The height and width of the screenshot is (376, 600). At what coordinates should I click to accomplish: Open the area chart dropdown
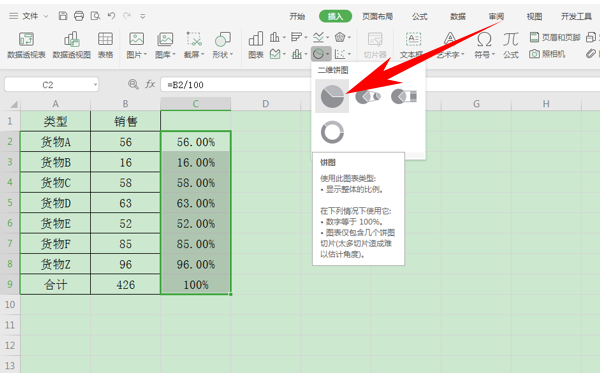pos(278,54)
